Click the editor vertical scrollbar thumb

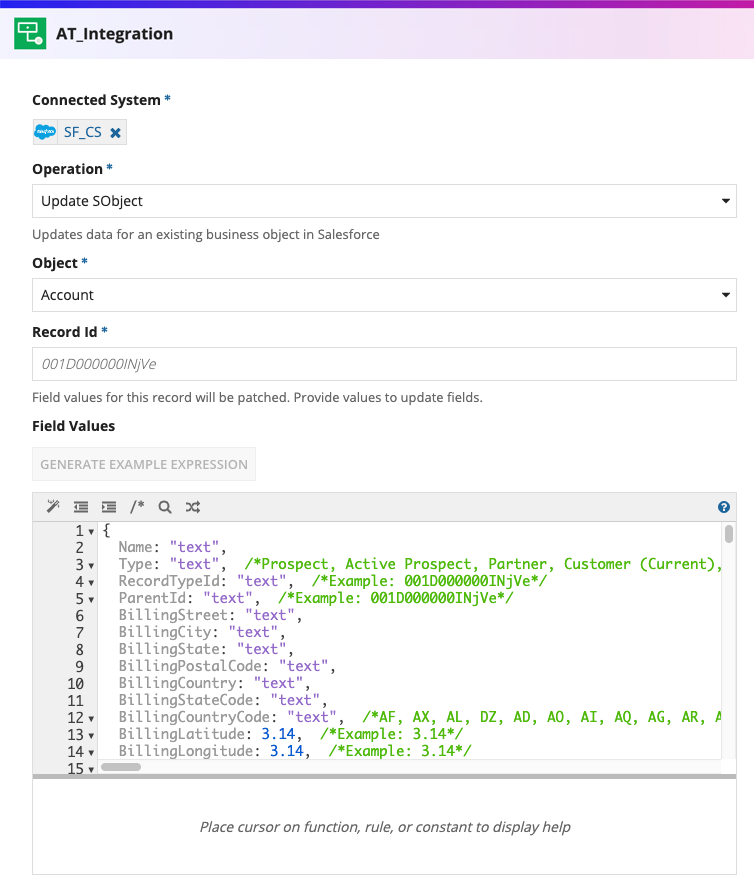(729, 534)
